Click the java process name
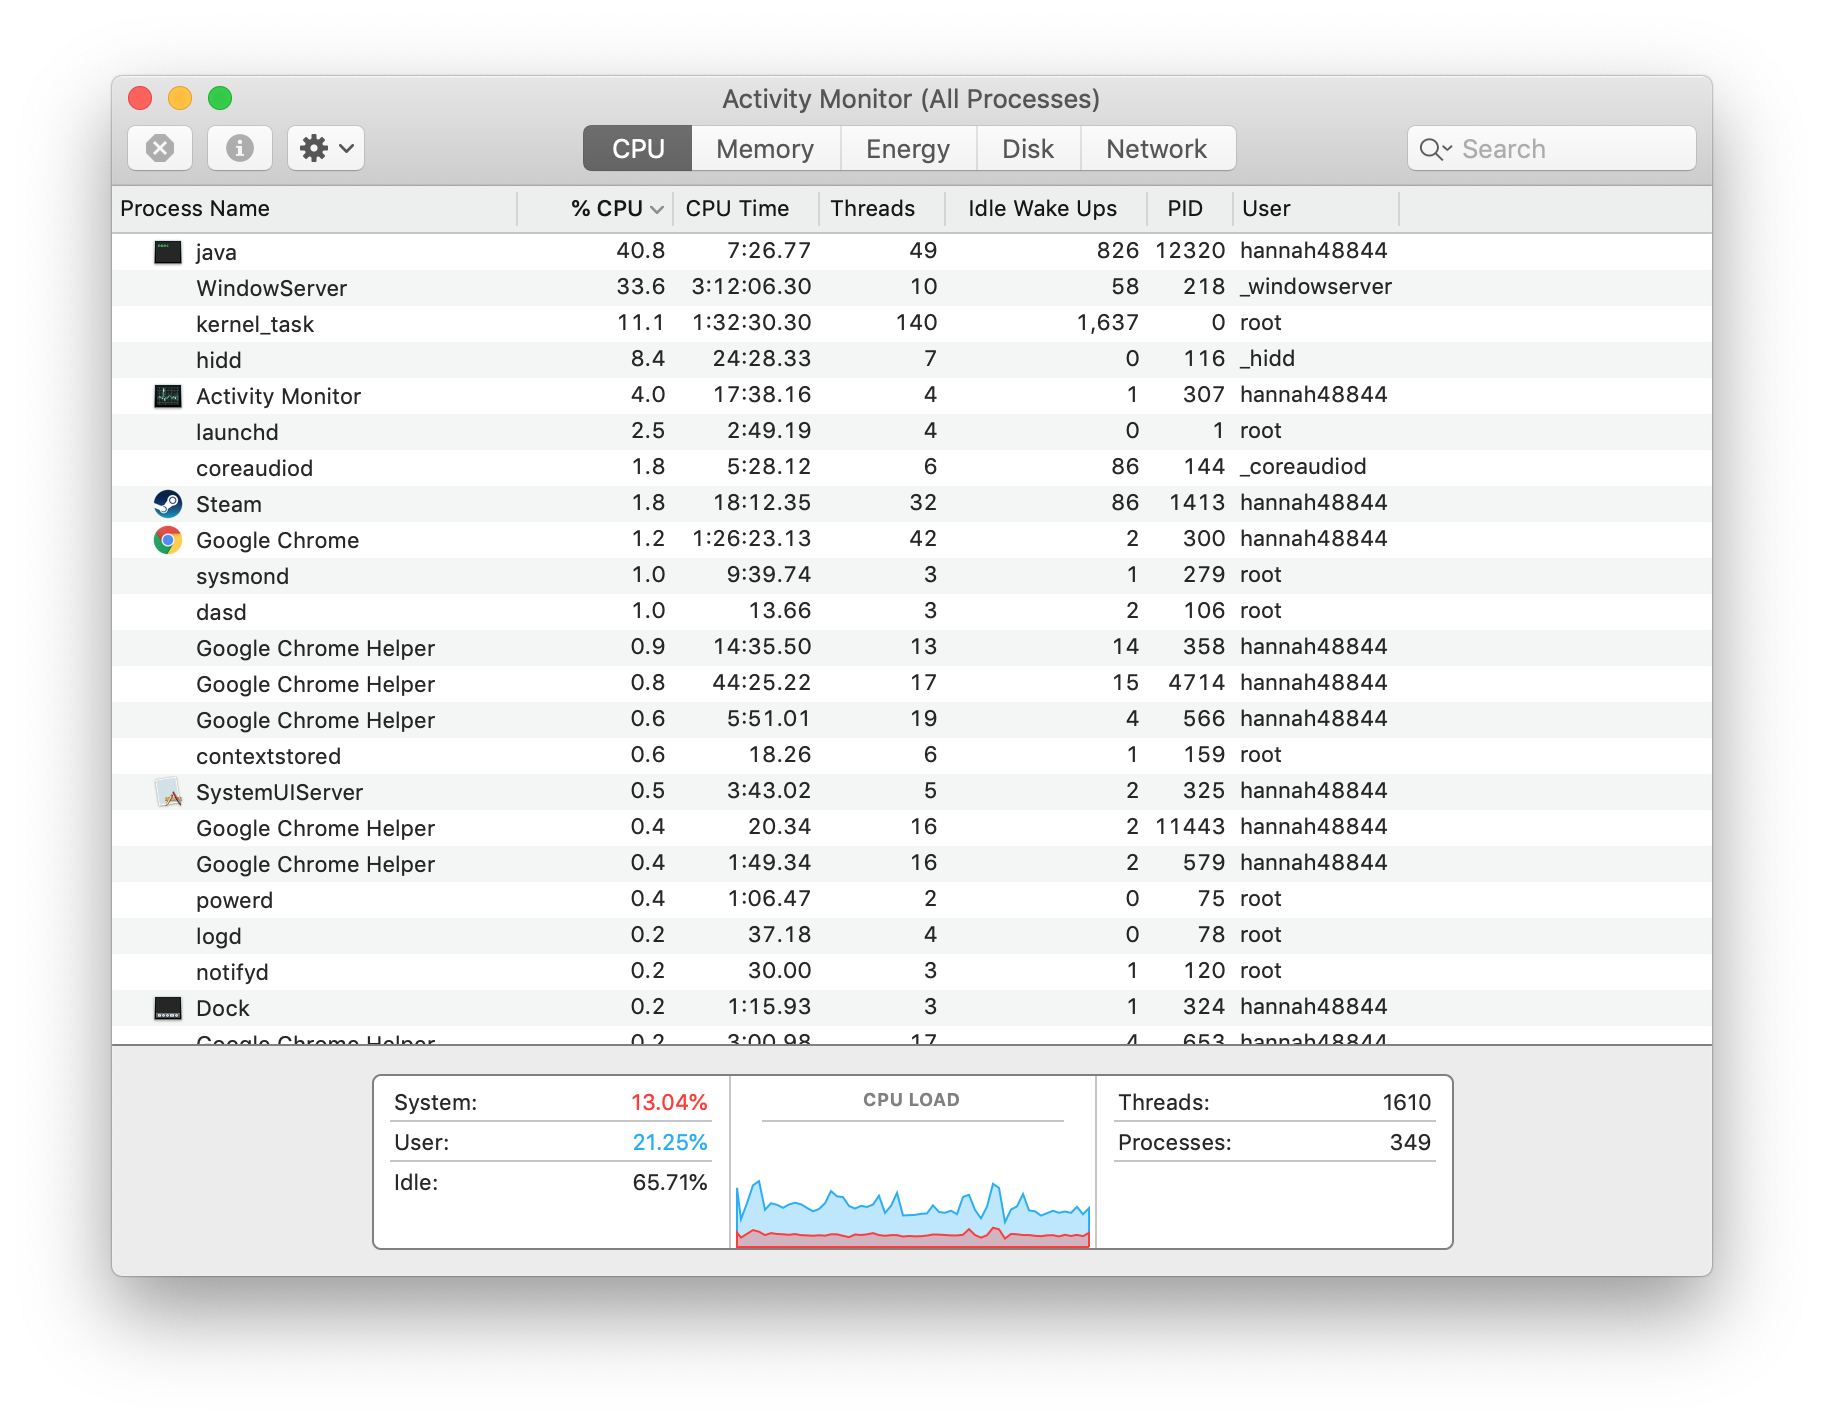Viewport: 1824px width, 1424px height. [x=216, y=252]
